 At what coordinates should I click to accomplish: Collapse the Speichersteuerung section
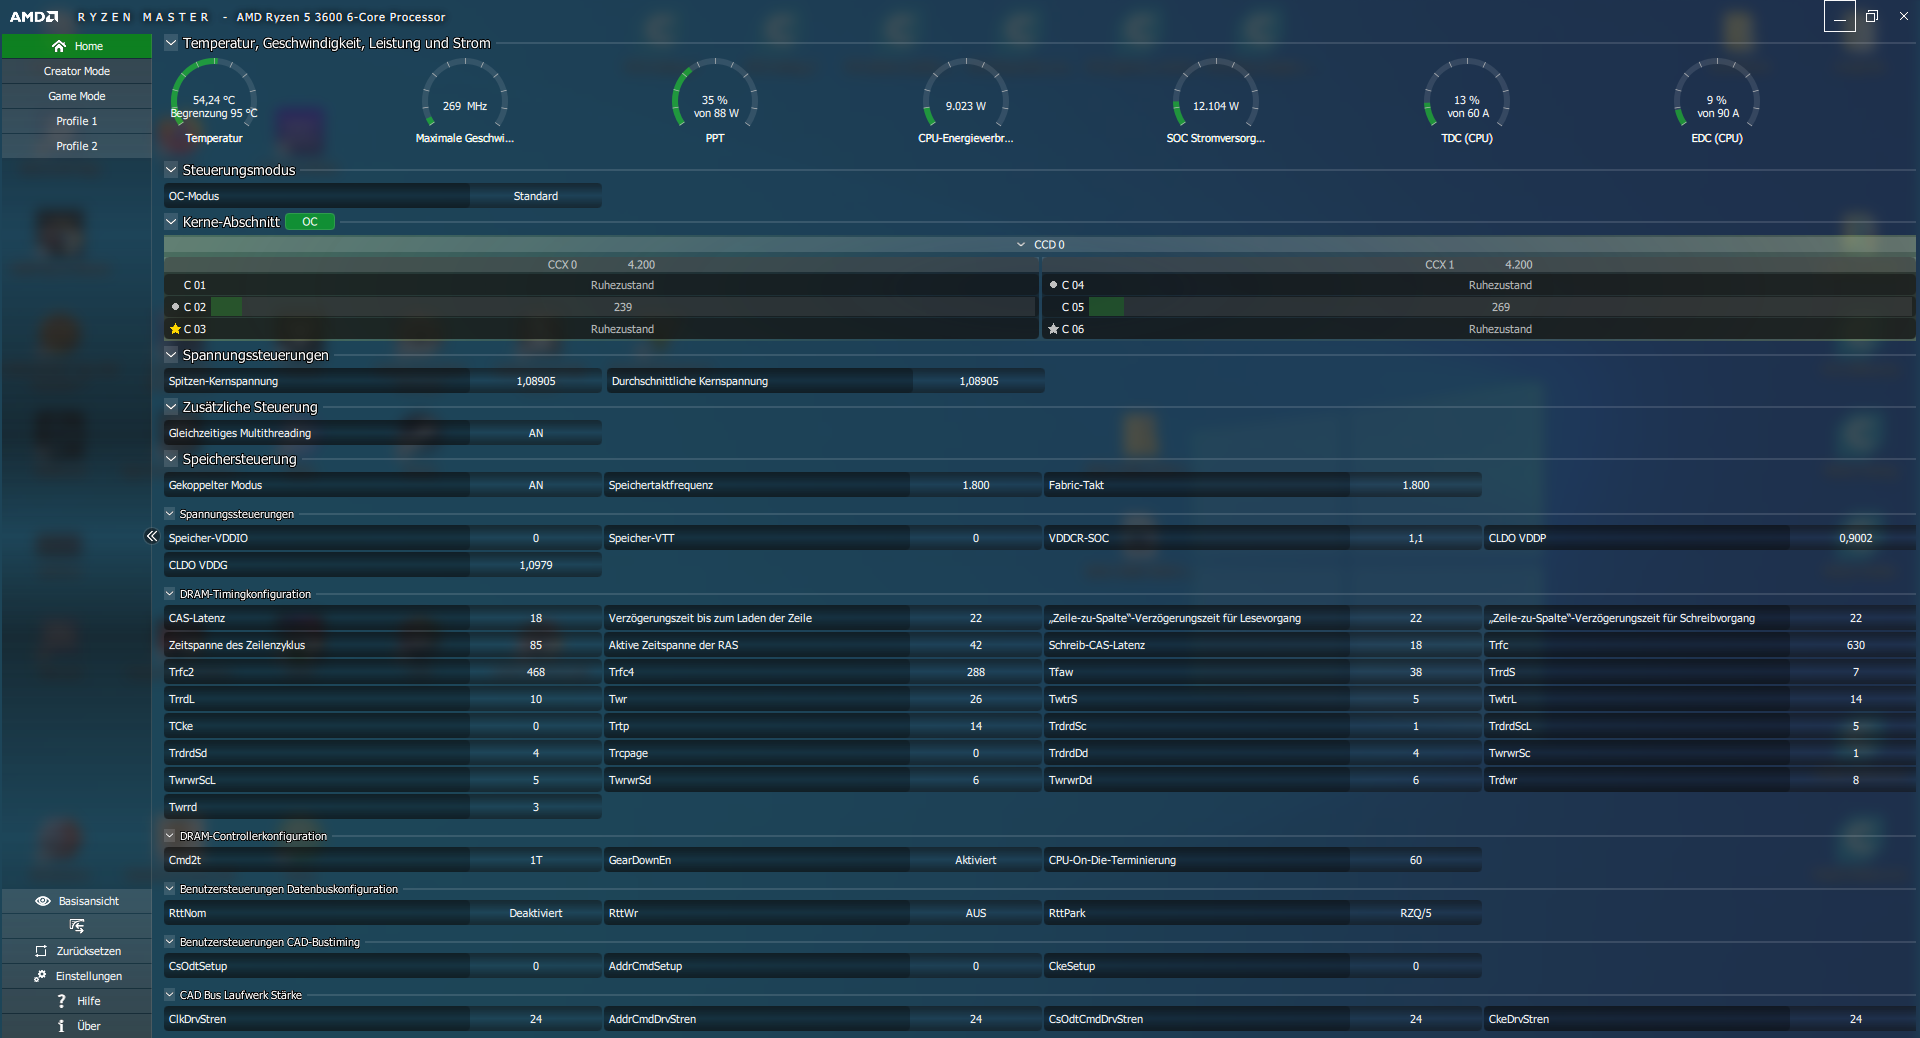coord(171,459)
